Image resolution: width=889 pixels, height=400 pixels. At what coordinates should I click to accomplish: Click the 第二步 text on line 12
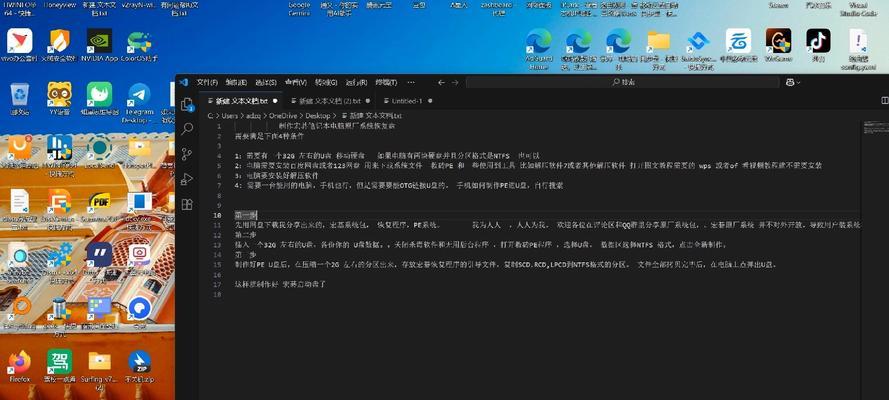click(246, 235)
